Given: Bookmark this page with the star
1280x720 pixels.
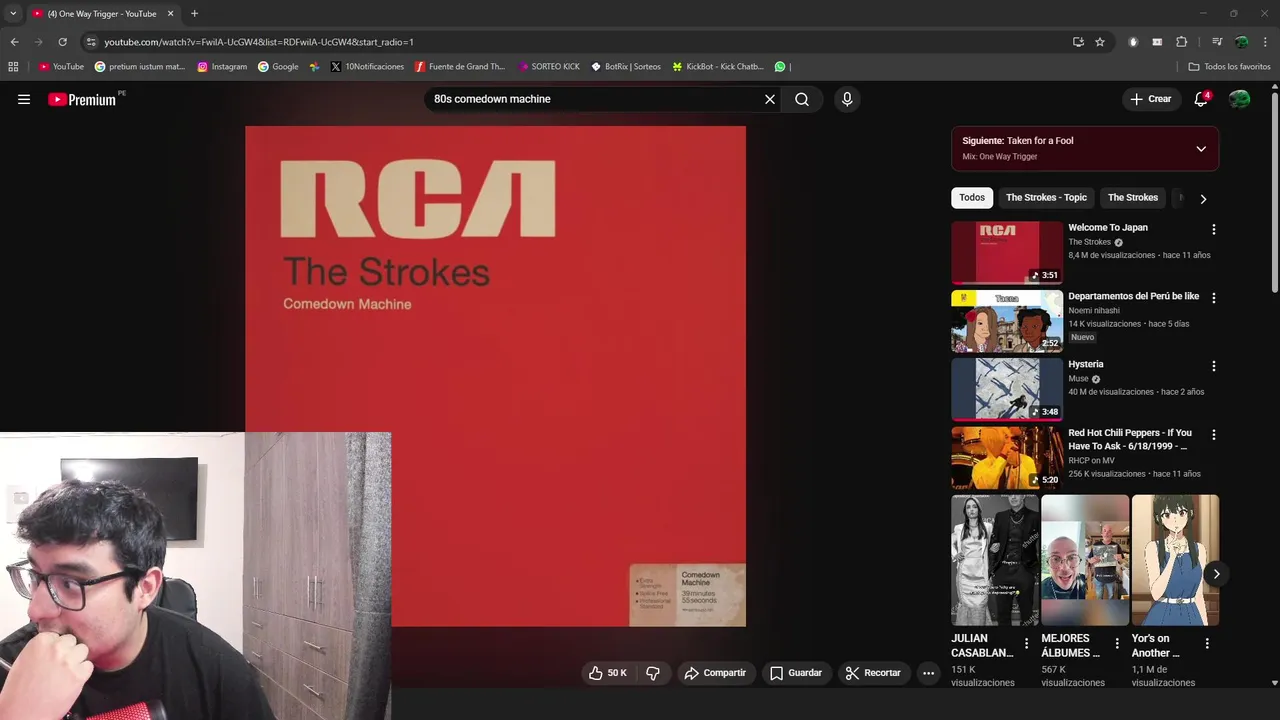Looking at the screenshot, I should (1100, 42).
